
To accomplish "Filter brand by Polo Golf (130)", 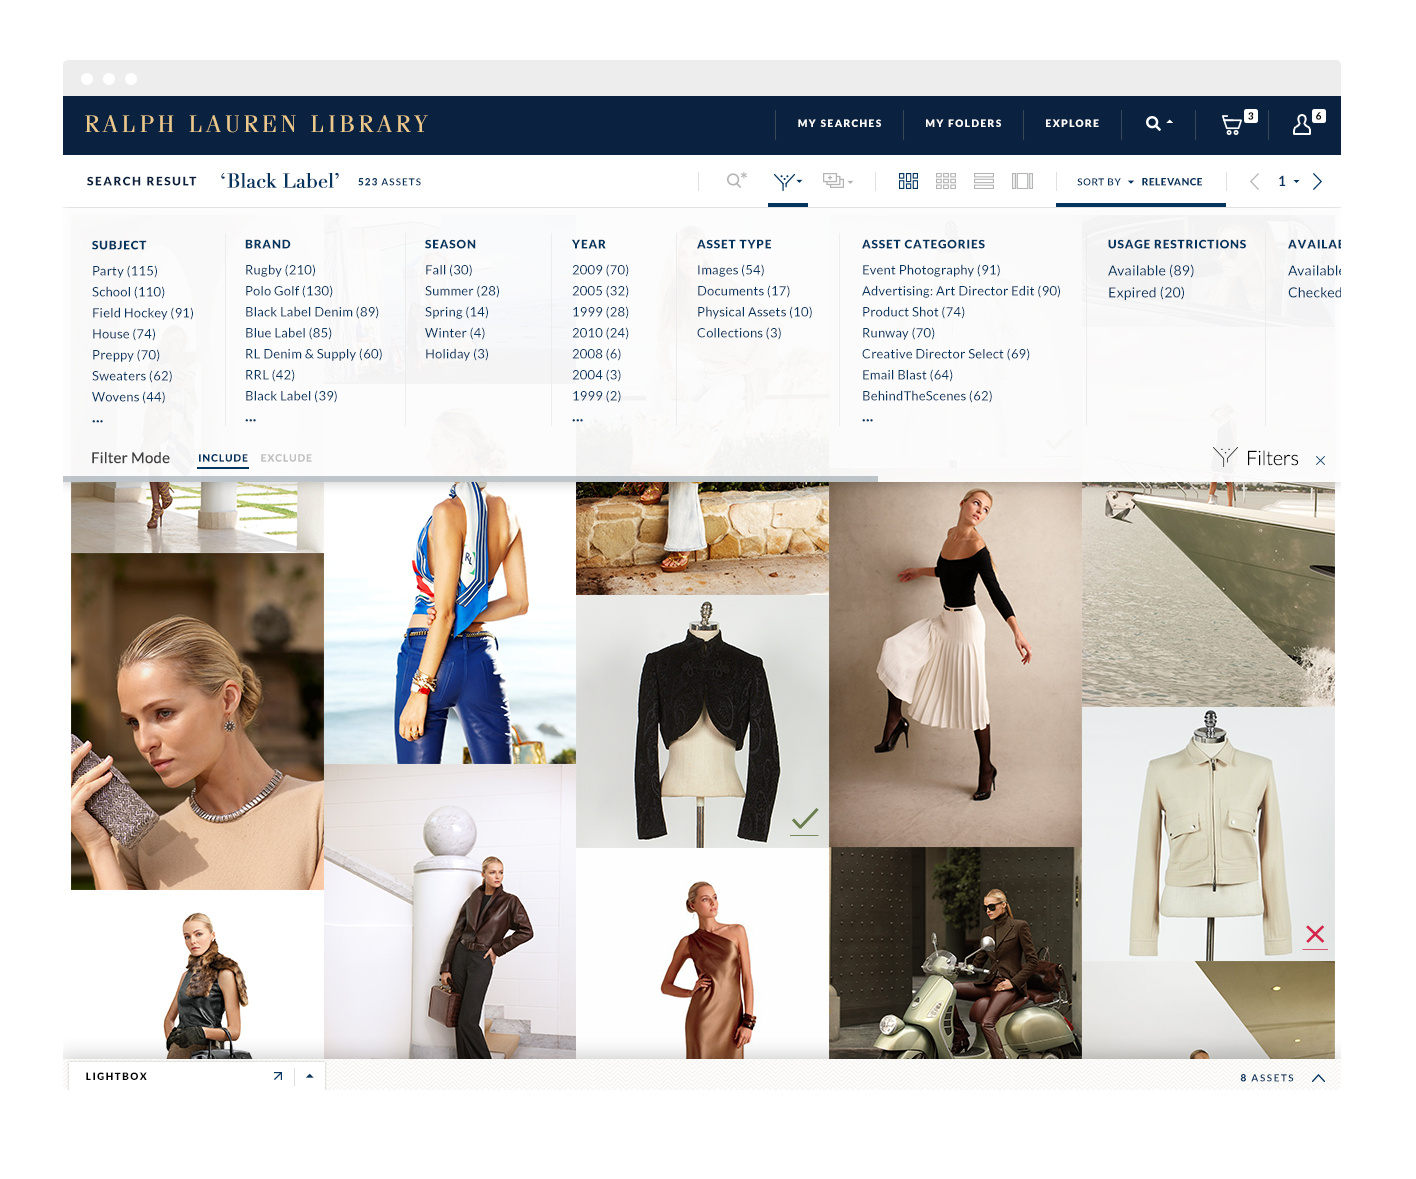I will point(289,291).
